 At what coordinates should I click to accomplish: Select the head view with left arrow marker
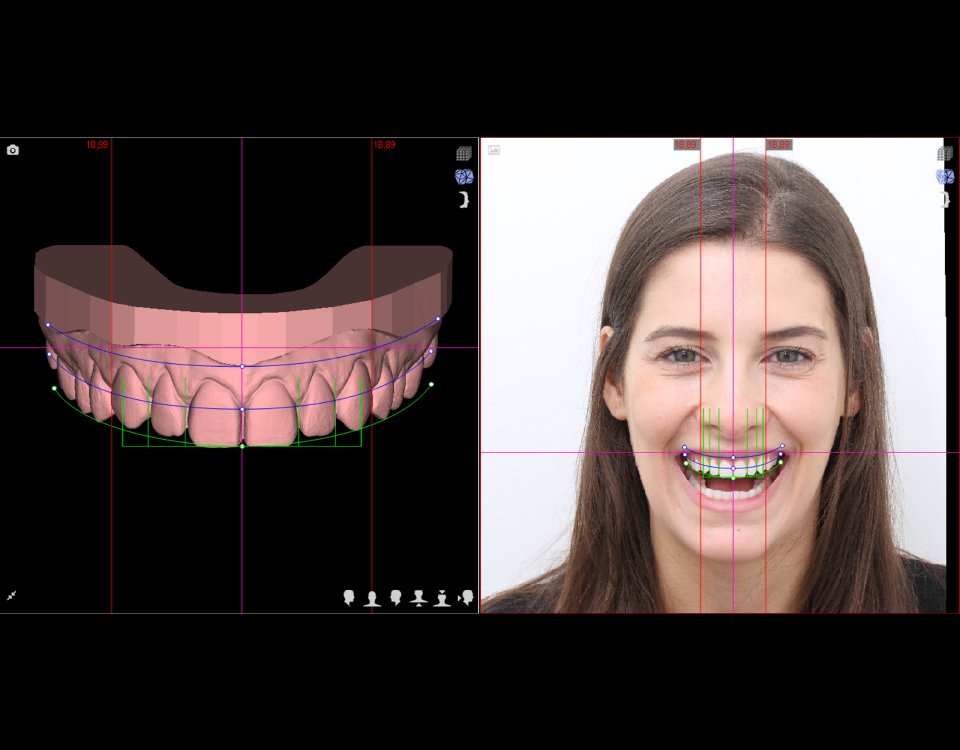[x=466, y=598]
